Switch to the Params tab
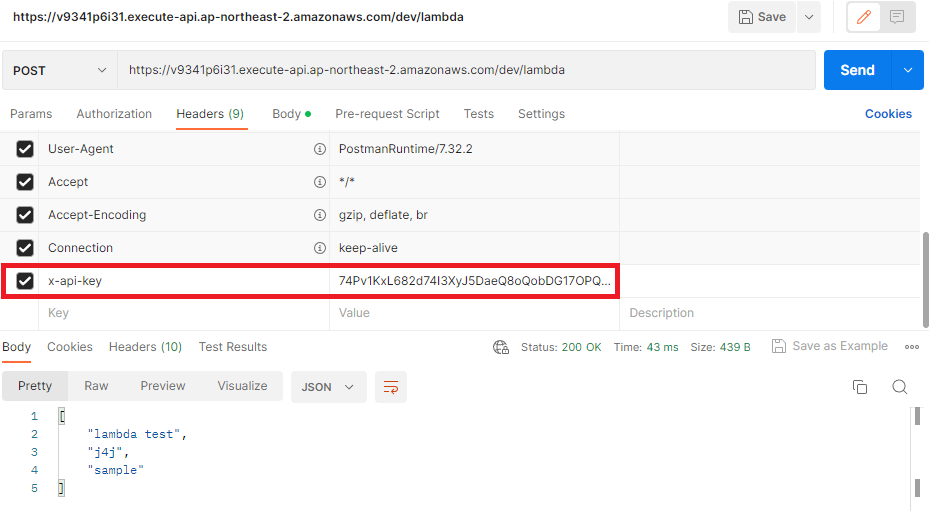The width and height of the screenshot is (931, 511). [x=31, y=114]
